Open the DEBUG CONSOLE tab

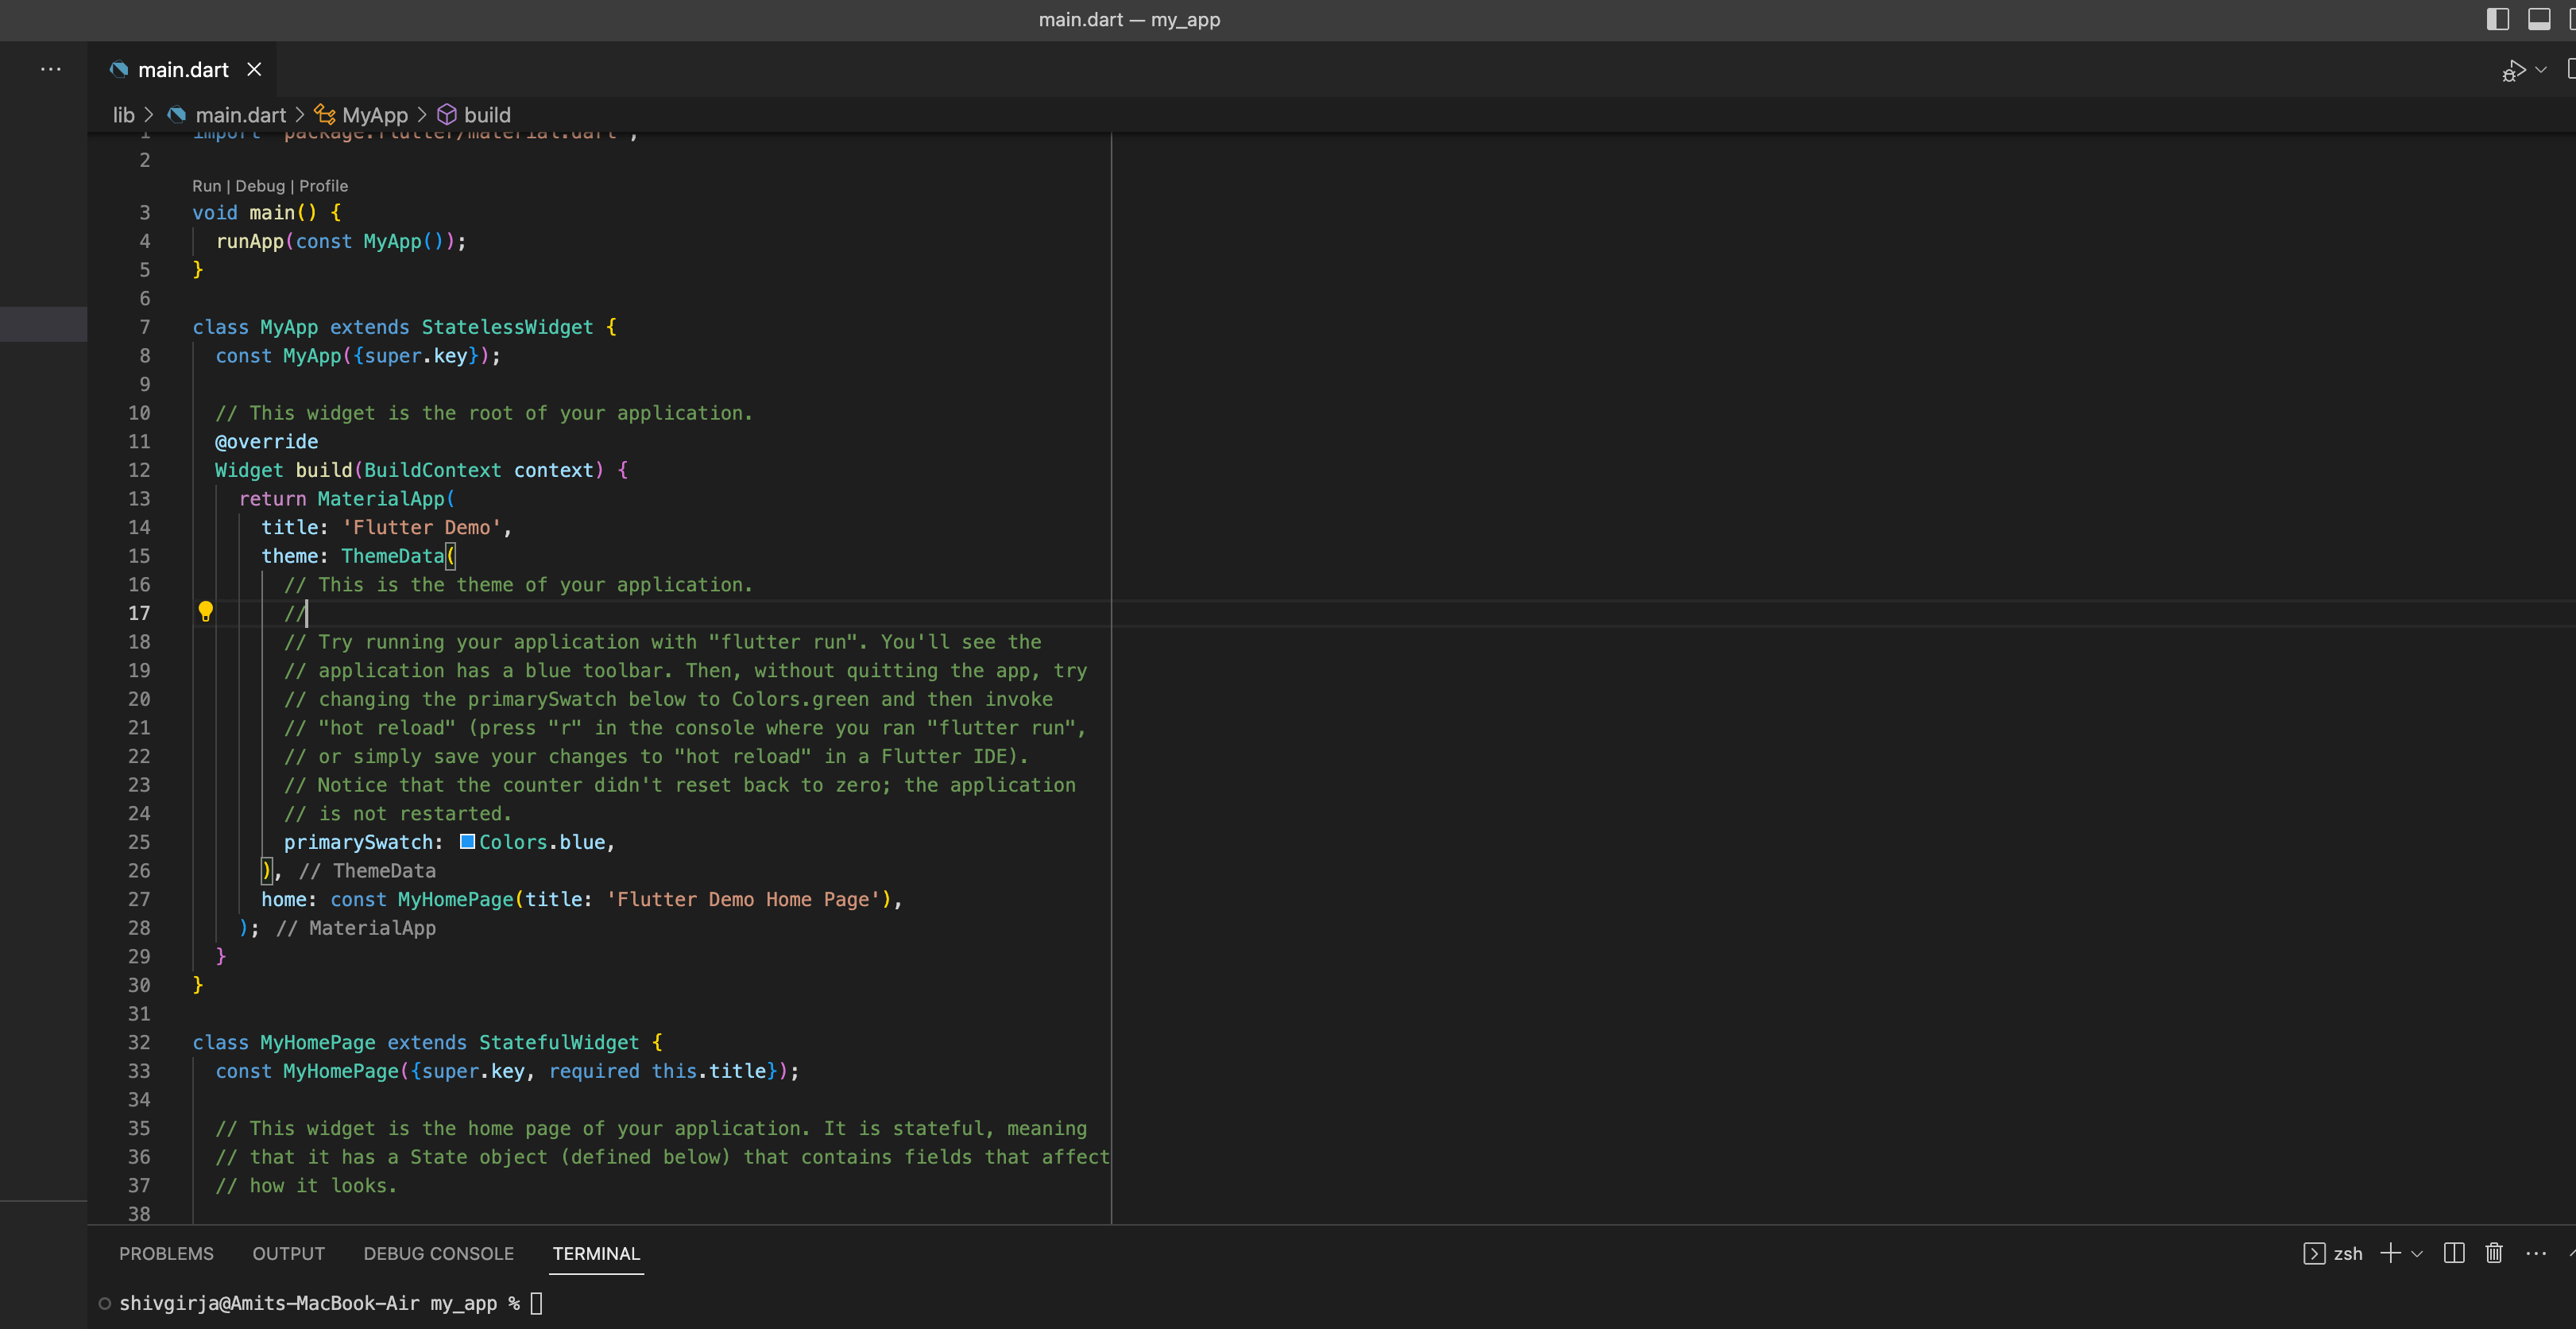(x=438, y=1253)
